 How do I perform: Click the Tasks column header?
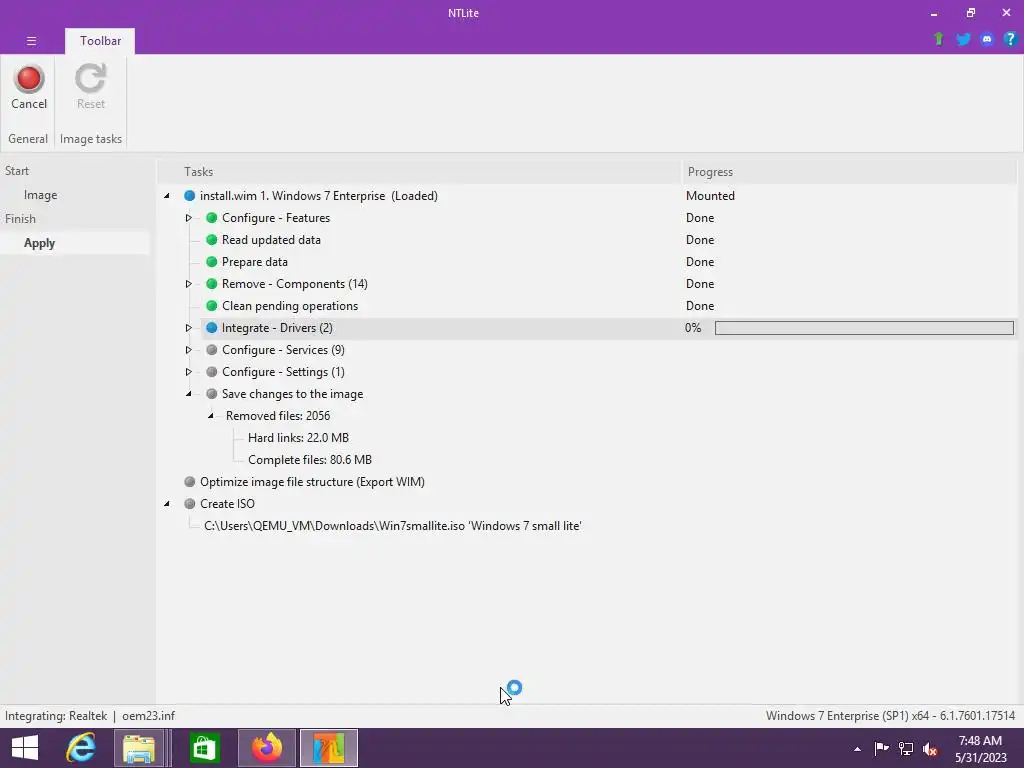[419, 172]
